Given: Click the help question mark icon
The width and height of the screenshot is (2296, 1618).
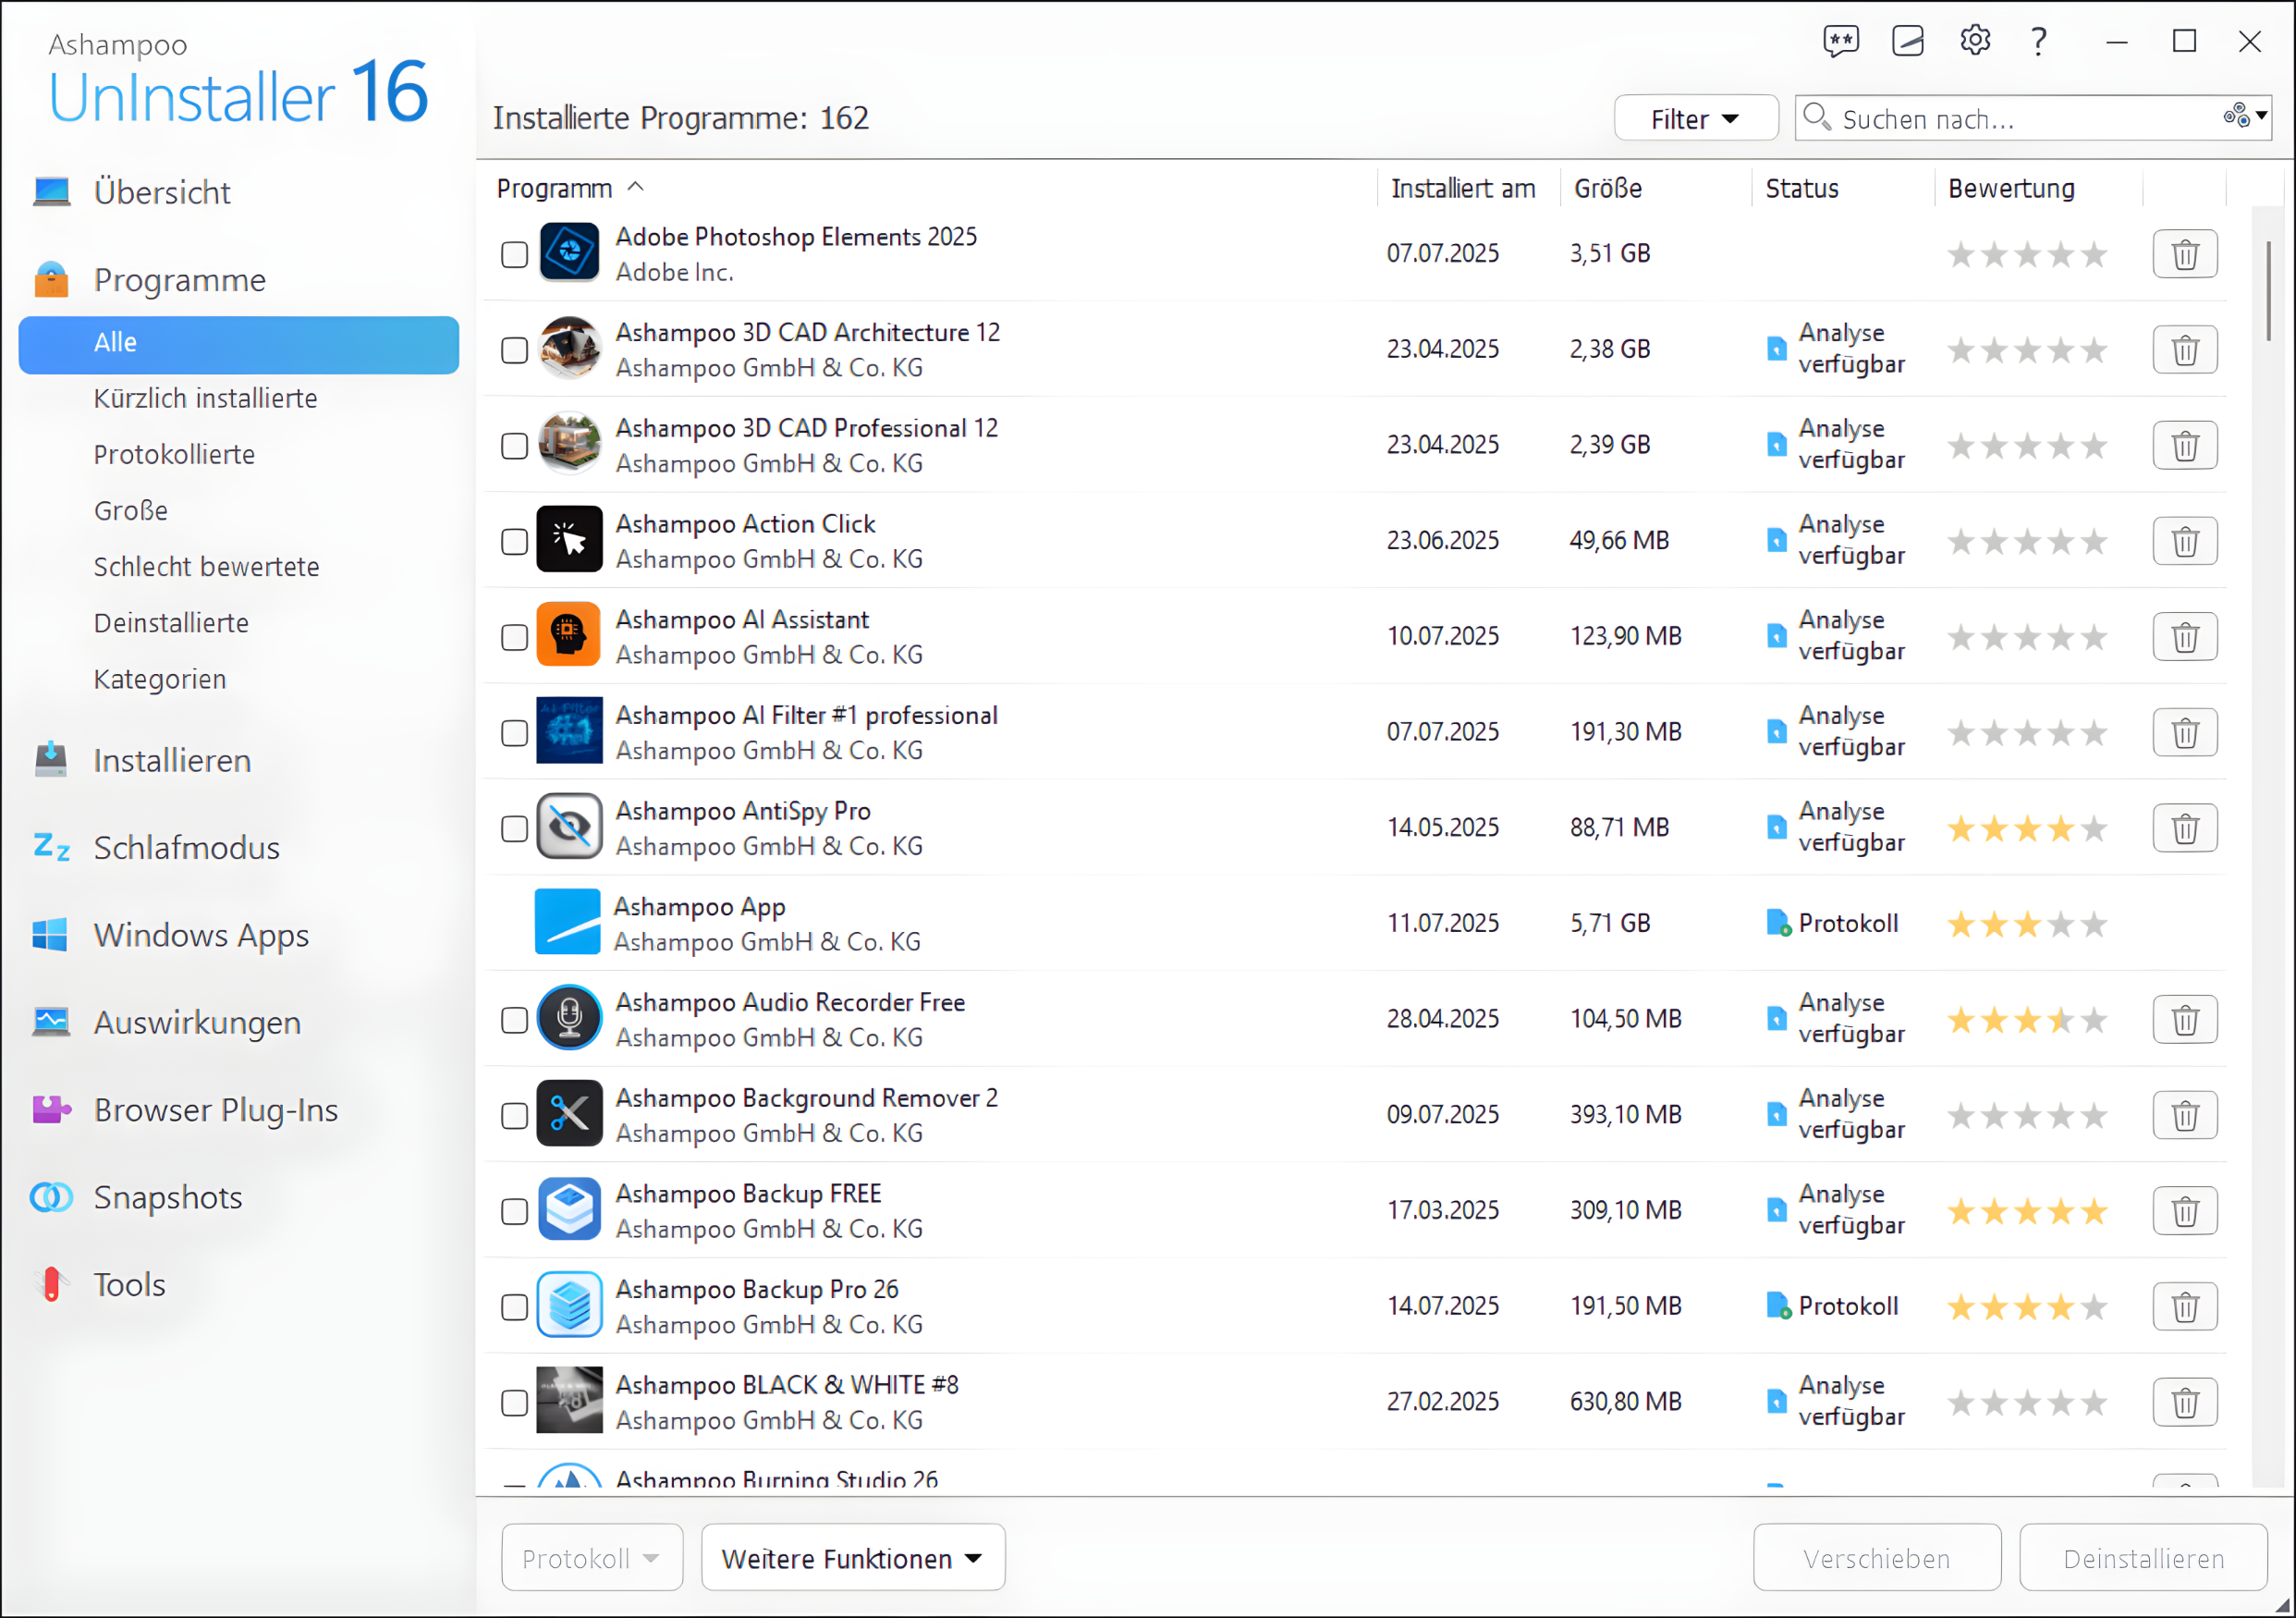Looking at the screenshot, I should pos(2038,41).
